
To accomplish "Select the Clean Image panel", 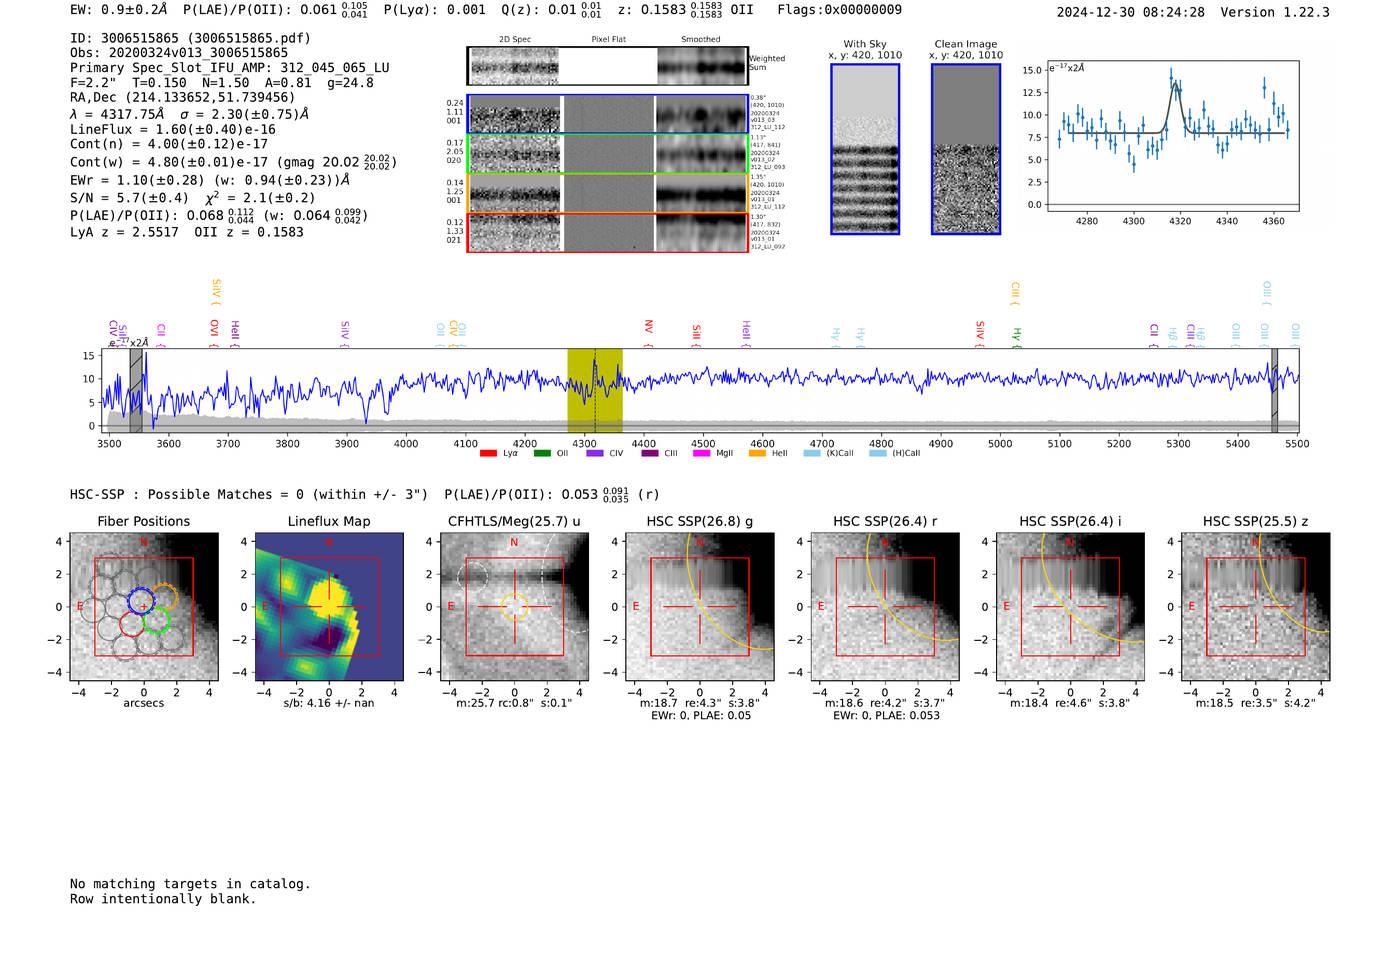I will tap(966, 149).
